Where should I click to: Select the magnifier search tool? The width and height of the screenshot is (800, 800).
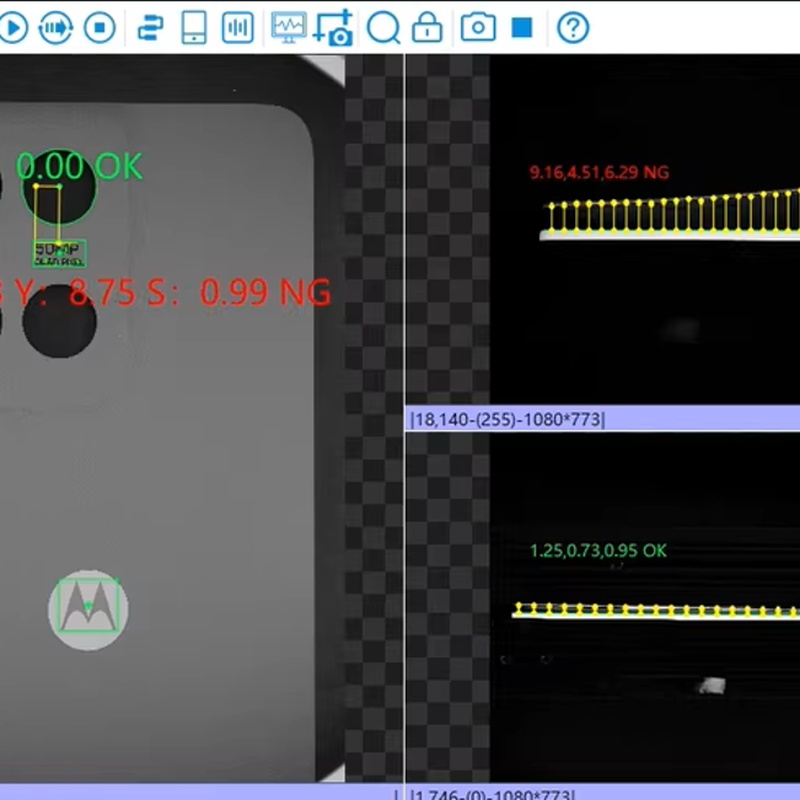383,27
